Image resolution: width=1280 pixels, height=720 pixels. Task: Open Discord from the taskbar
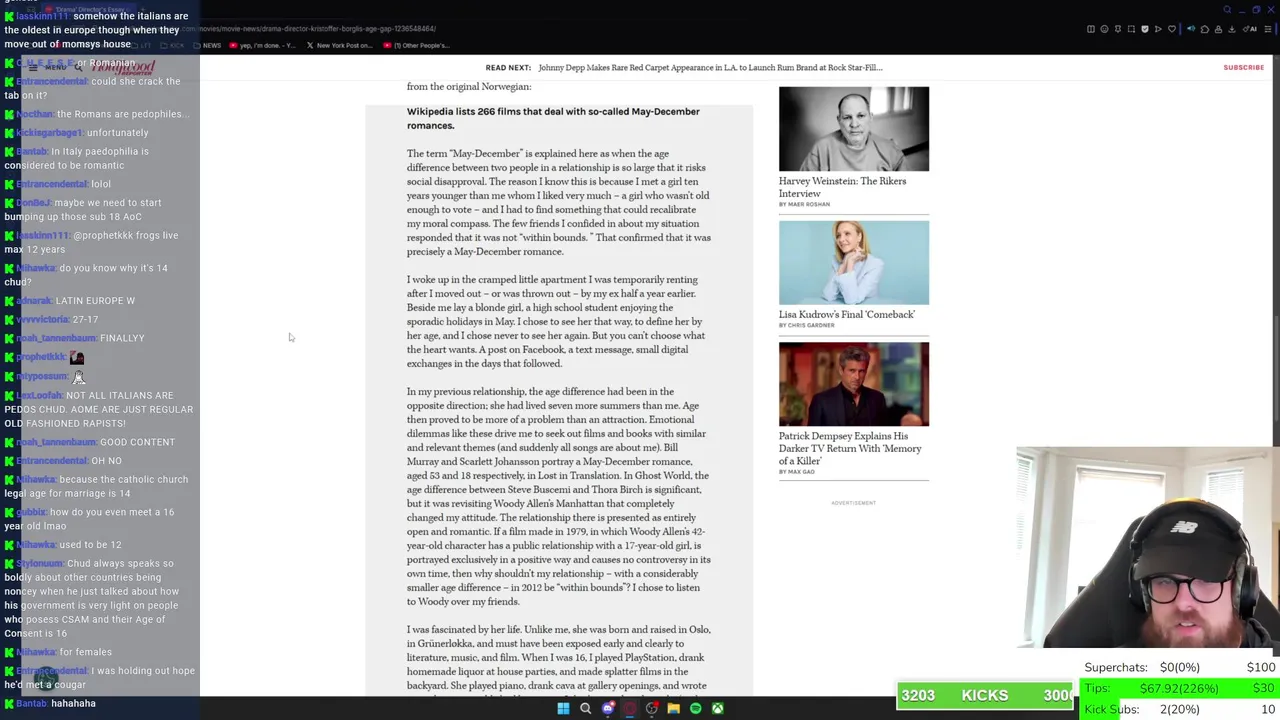pos(608,708)
